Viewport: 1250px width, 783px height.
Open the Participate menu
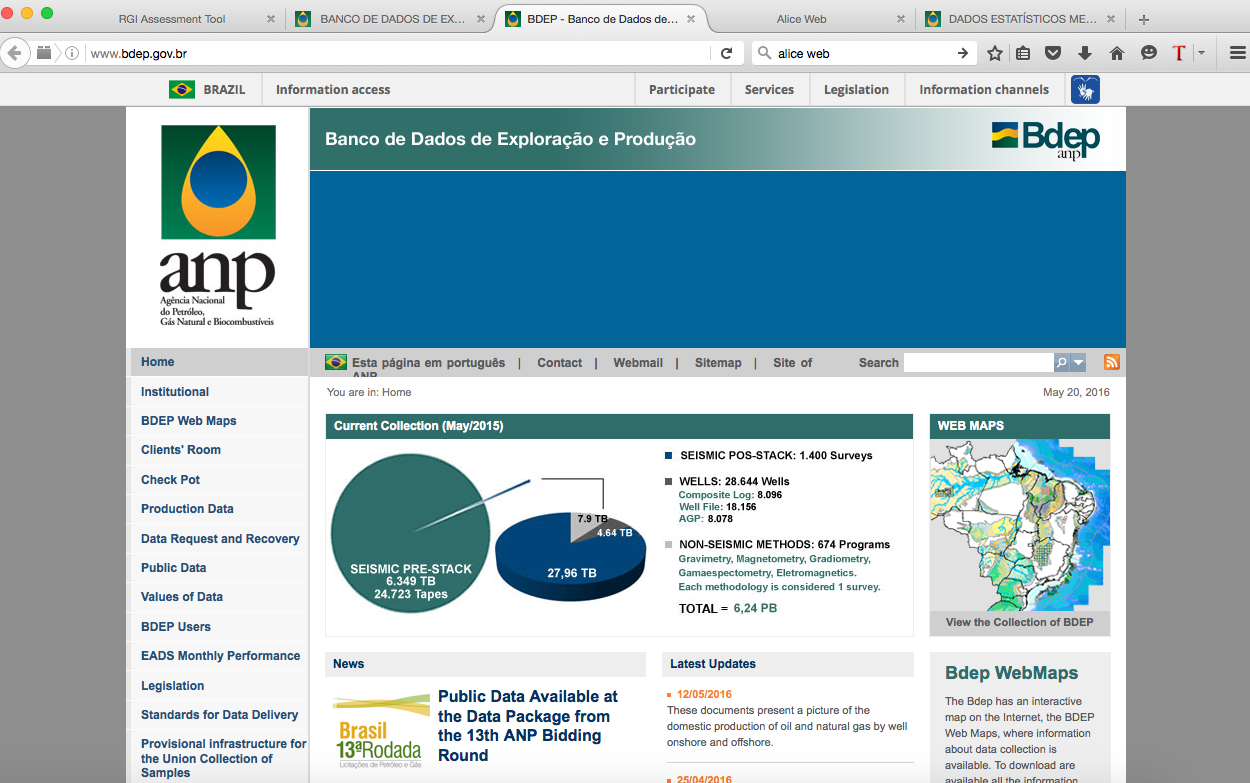click(x=682, y=89)
